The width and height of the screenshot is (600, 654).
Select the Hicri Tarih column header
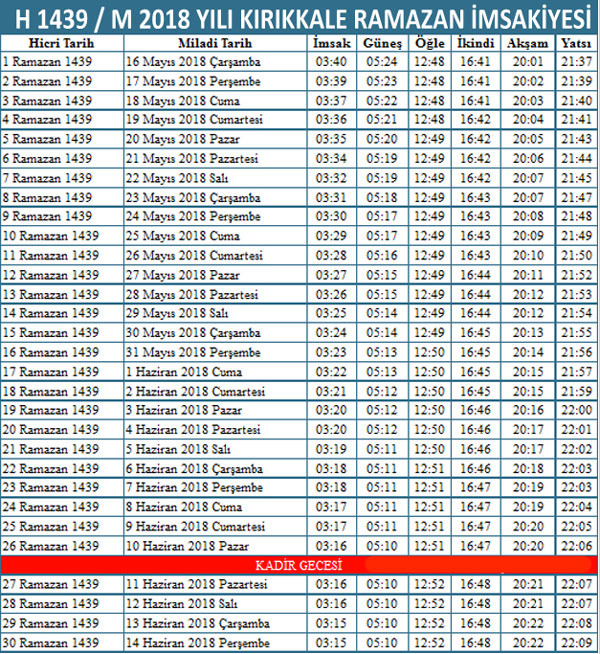click(61, 45)
